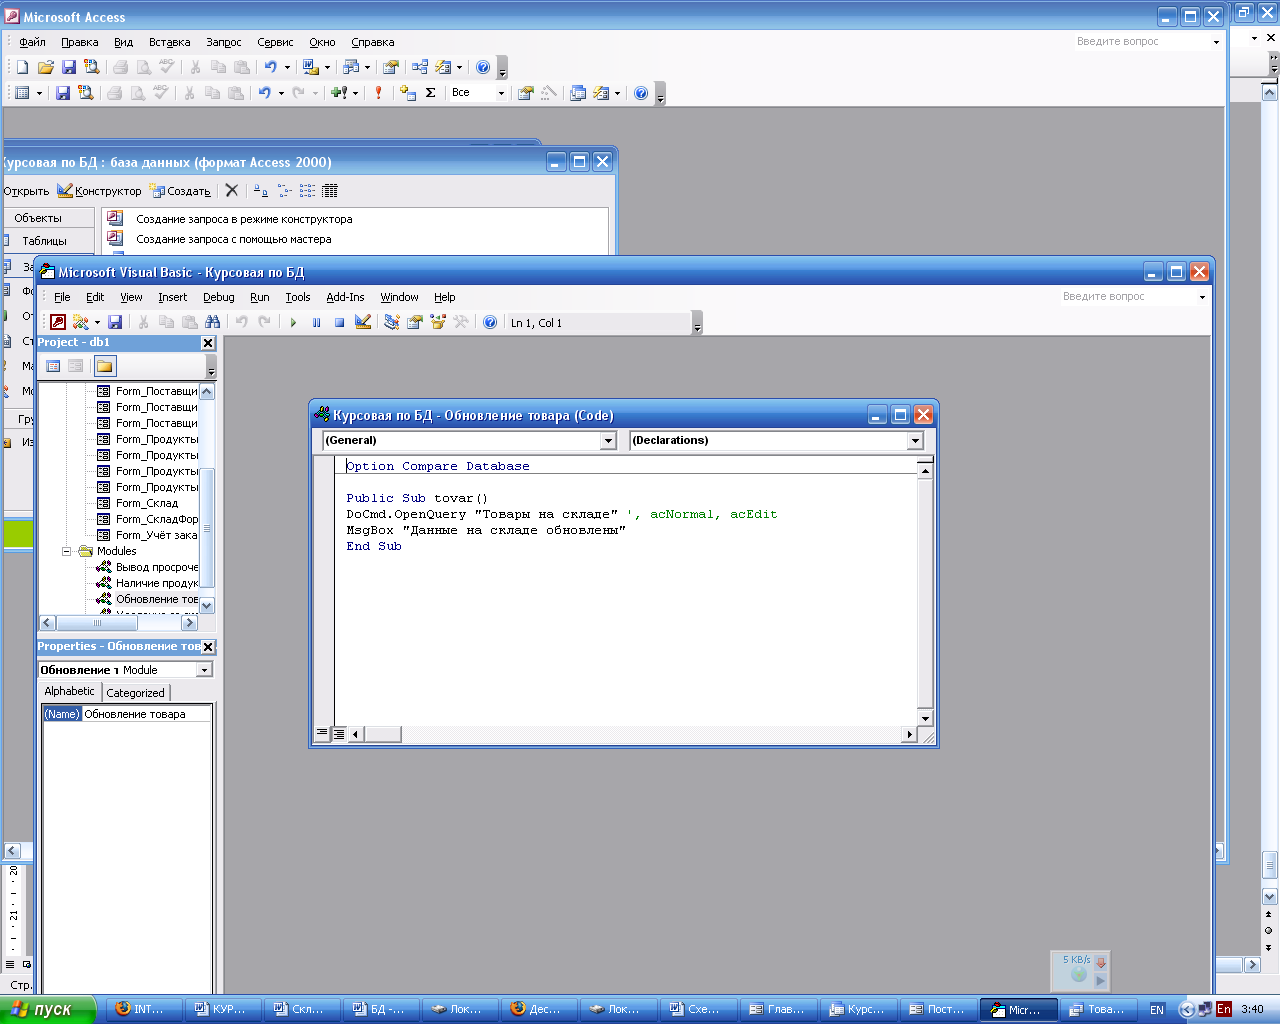Open the OfficeLinks dropdown arrow
1280x1024 pixels.
pyautogui.click(x=327, y=67)
